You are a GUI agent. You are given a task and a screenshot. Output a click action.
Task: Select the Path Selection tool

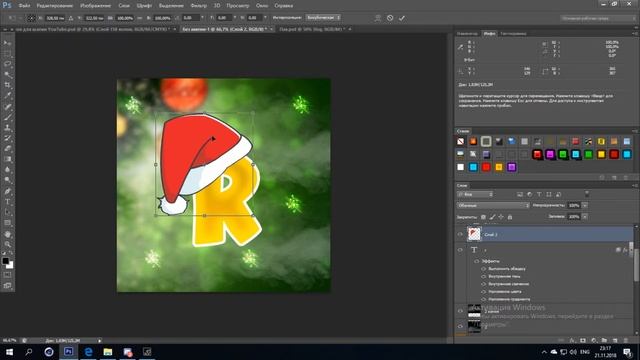pos(7,213)
